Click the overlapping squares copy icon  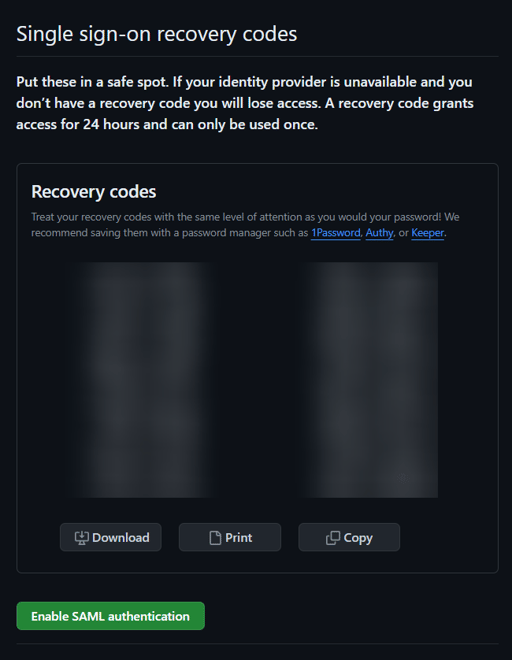[x=333, y=538]
